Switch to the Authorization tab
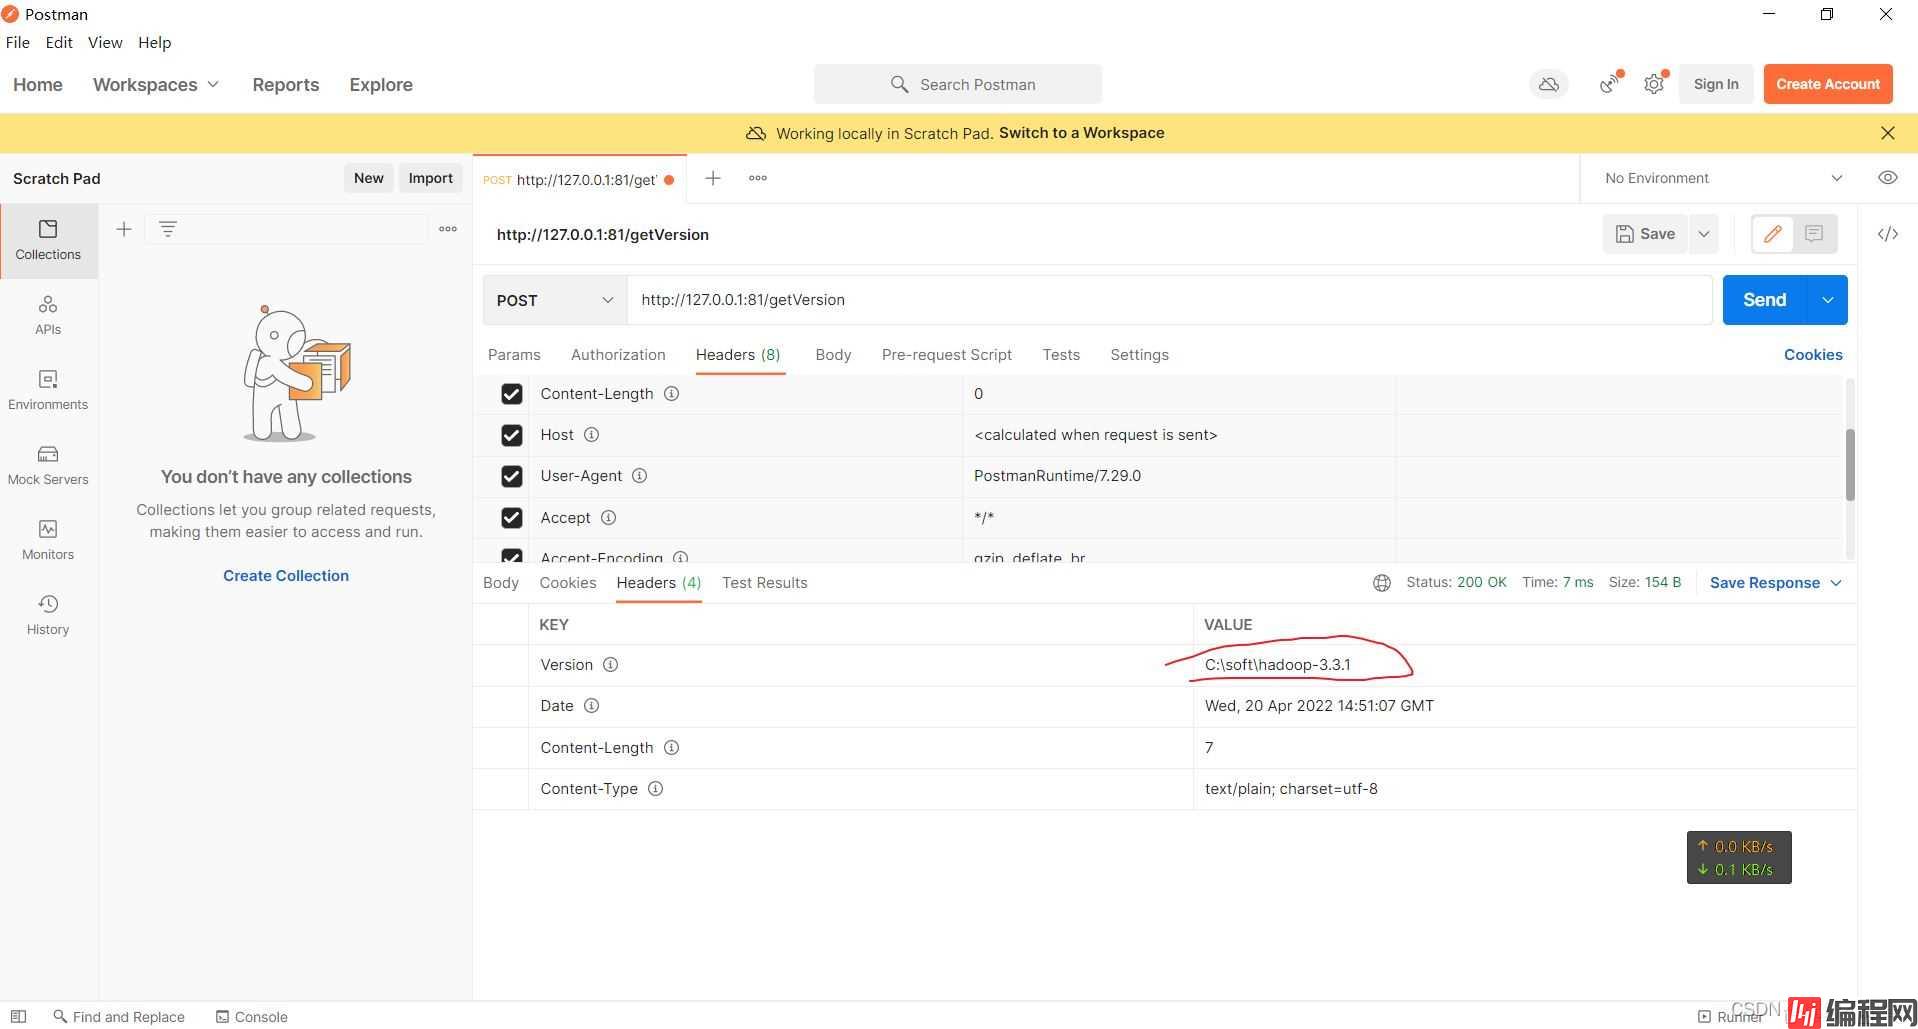 [x=618, y=355]
